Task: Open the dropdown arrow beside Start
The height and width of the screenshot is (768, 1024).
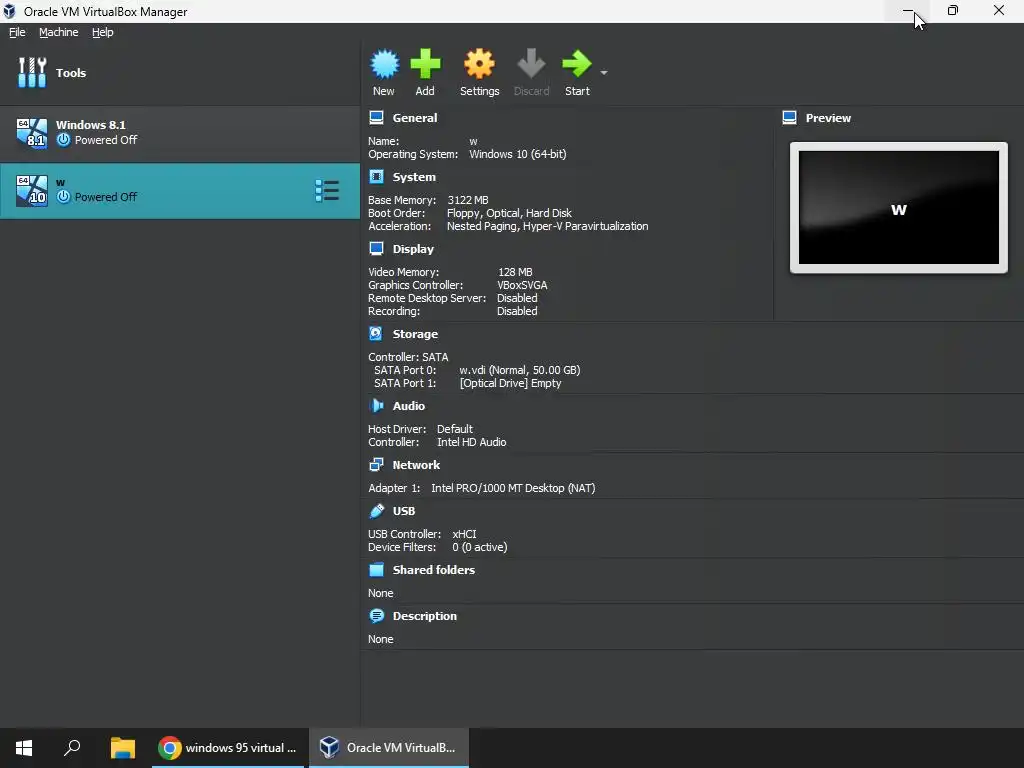Action: (x=604, y=72)
